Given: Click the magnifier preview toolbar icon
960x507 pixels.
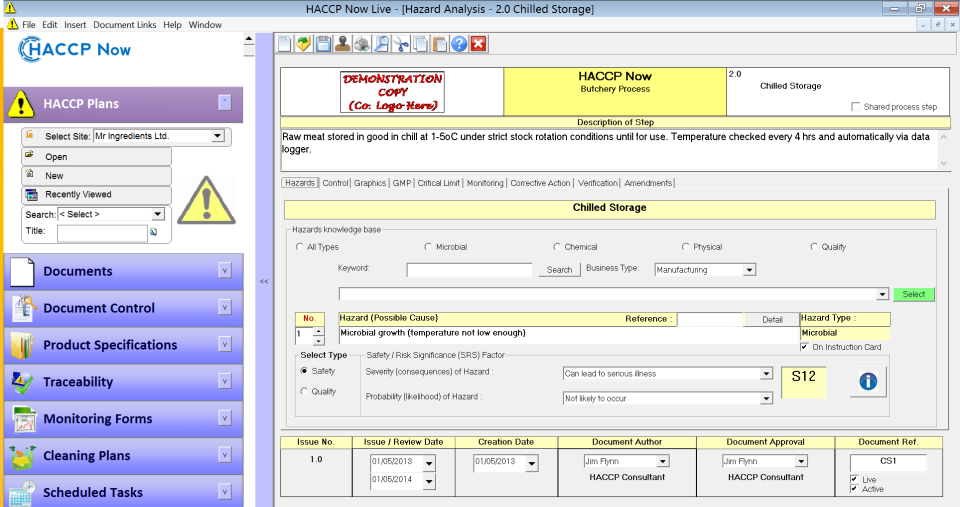Looking at the screenshot, I should tap(381, 44).
